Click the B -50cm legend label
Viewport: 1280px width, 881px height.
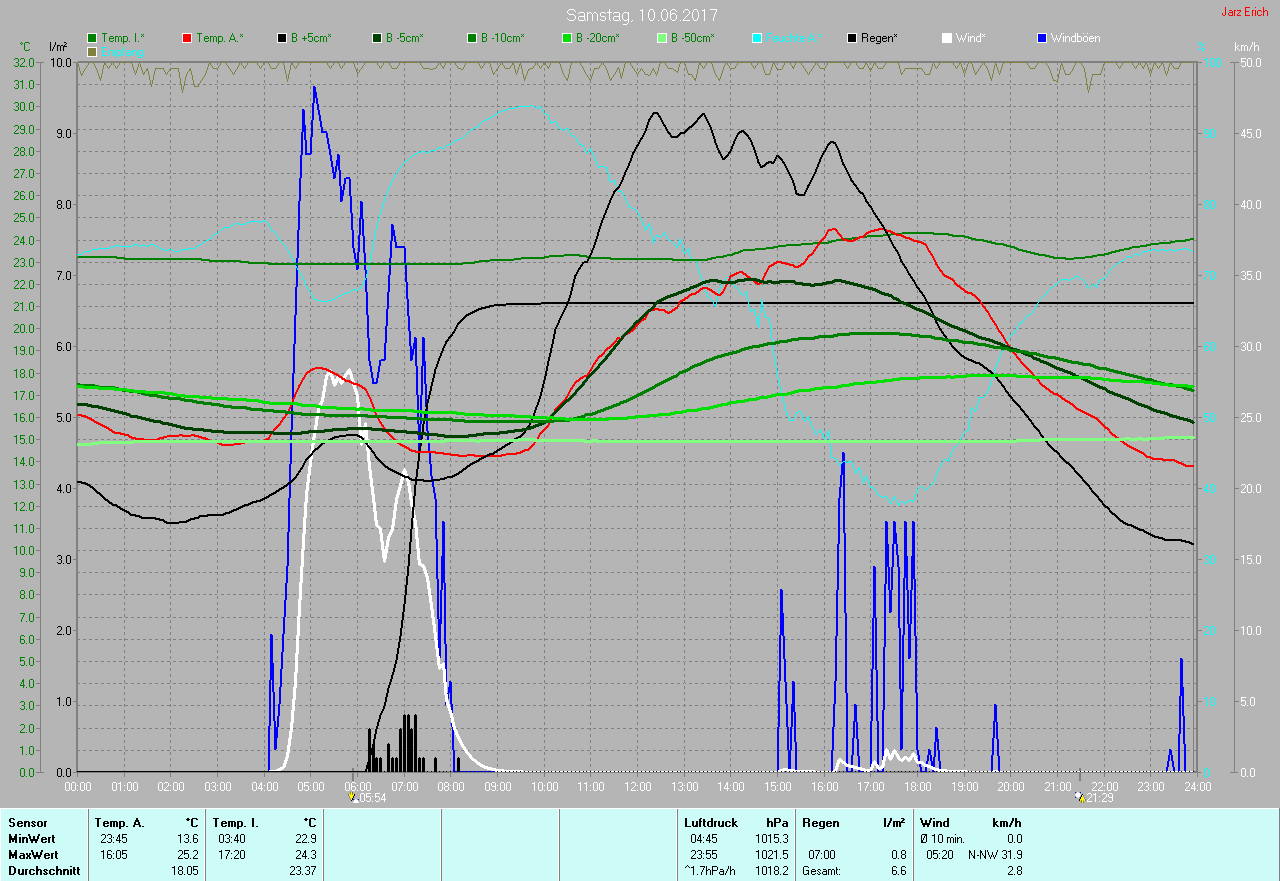pos(691,38)
